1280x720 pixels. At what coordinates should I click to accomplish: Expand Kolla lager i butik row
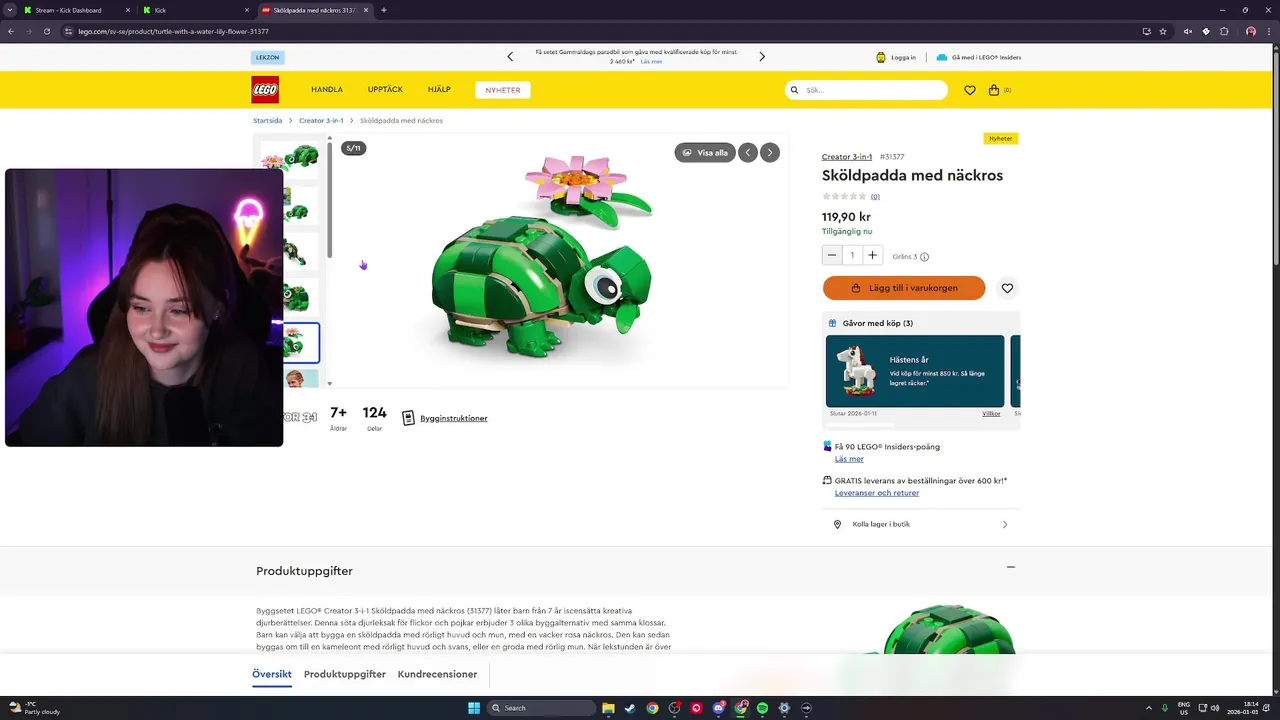[921, 524]
